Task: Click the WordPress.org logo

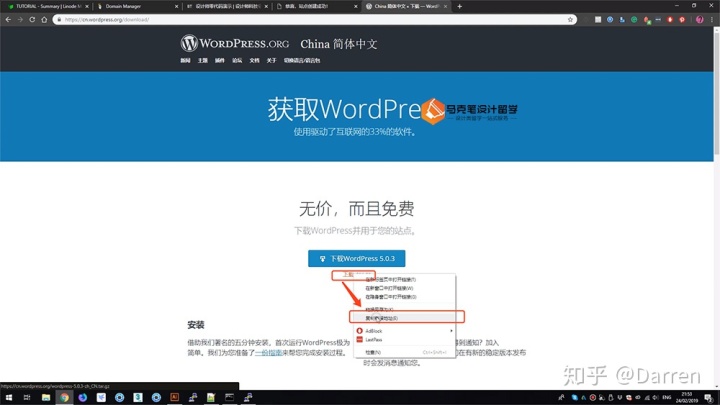Action: tap(235, 43)
